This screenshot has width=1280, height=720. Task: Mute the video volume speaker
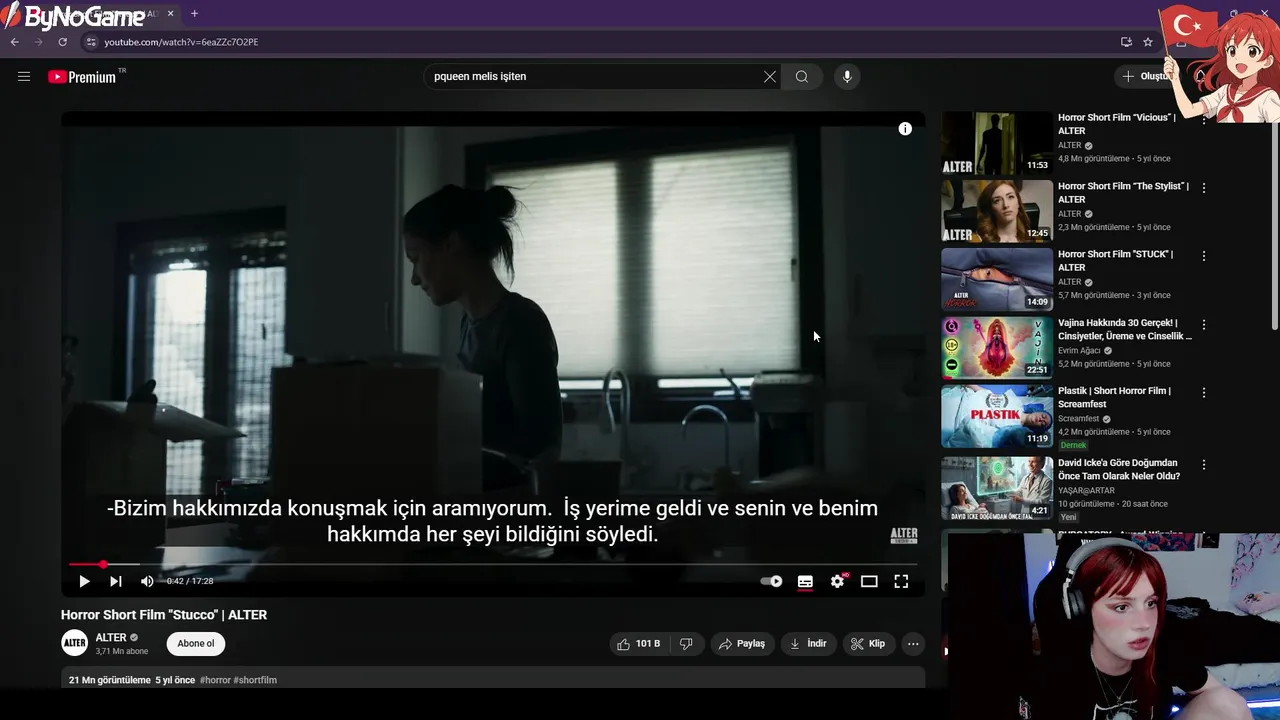147,581
